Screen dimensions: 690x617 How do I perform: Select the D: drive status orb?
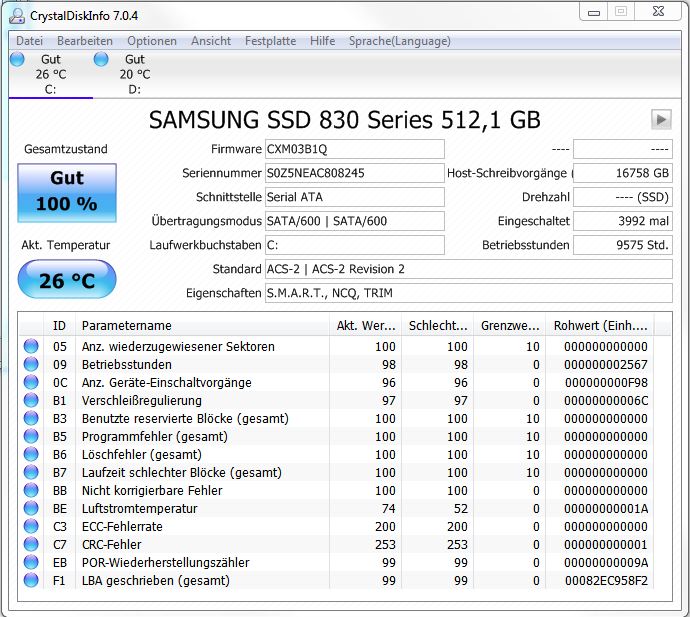click(101, 59)
